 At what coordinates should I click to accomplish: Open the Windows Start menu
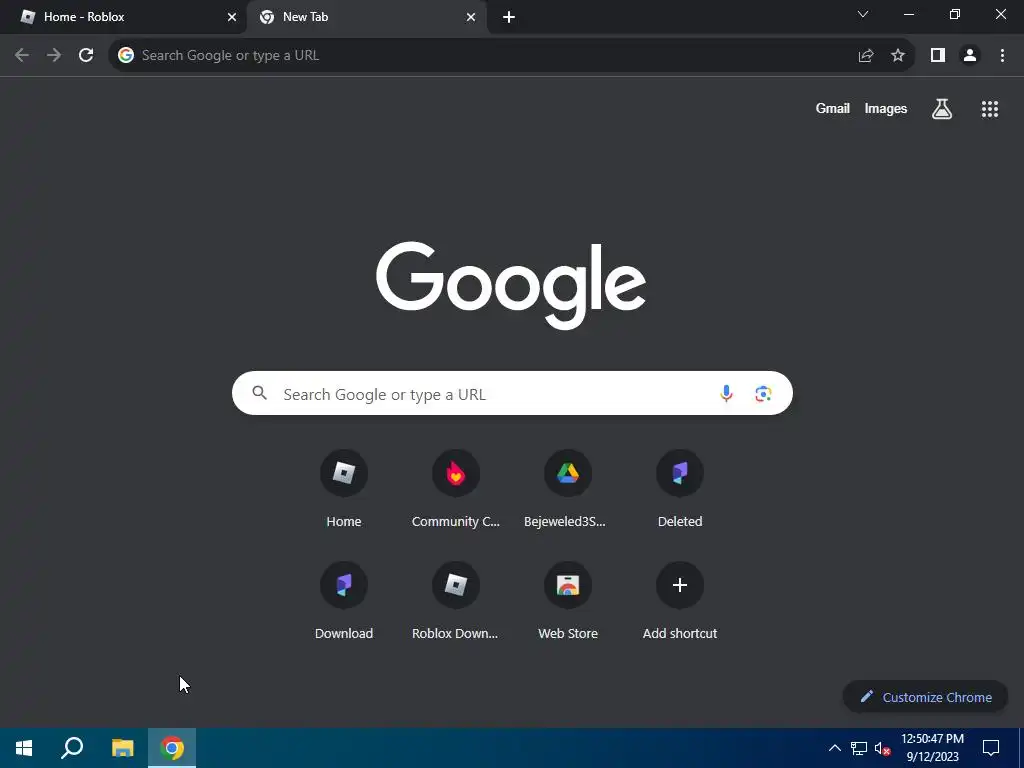point(24,748)
